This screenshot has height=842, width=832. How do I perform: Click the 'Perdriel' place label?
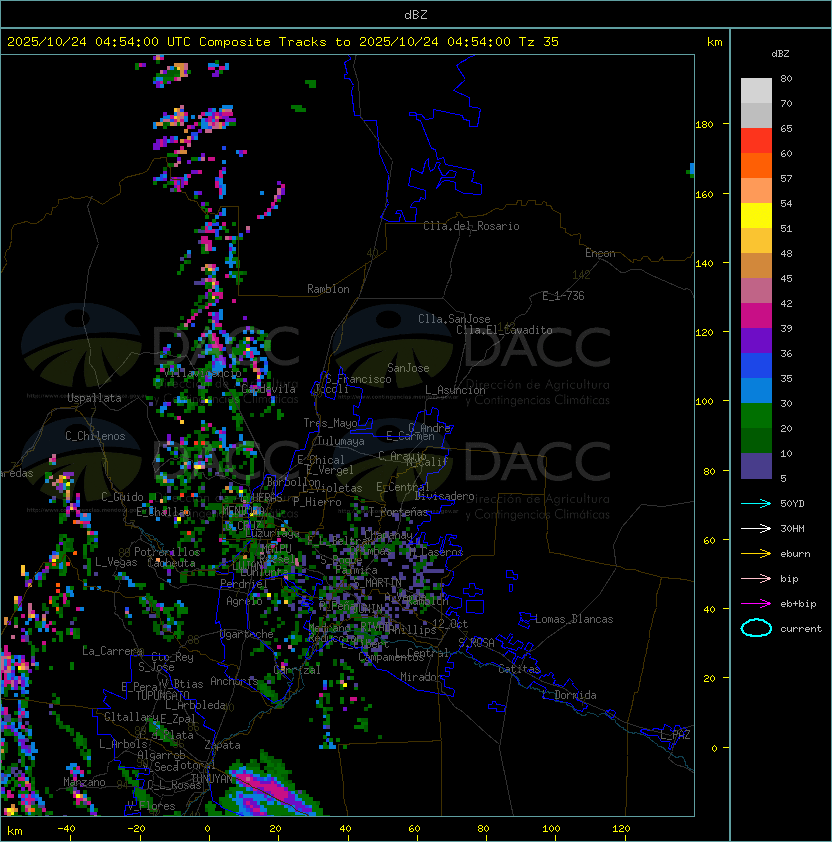pos(244,584)
